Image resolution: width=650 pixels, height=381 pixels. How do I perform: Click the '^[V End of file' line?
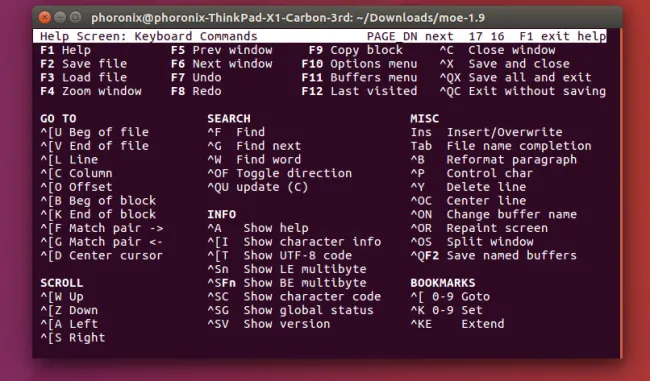point(95,146)
